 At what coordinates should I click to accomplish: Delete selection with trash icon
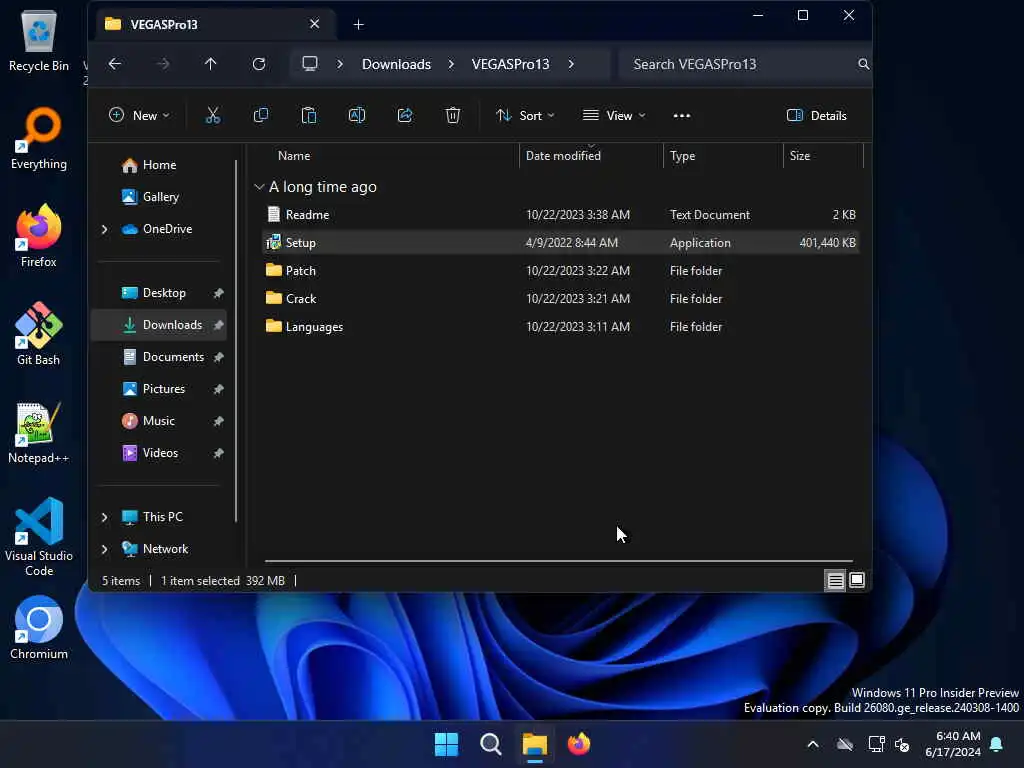click(x=453, y=116)
